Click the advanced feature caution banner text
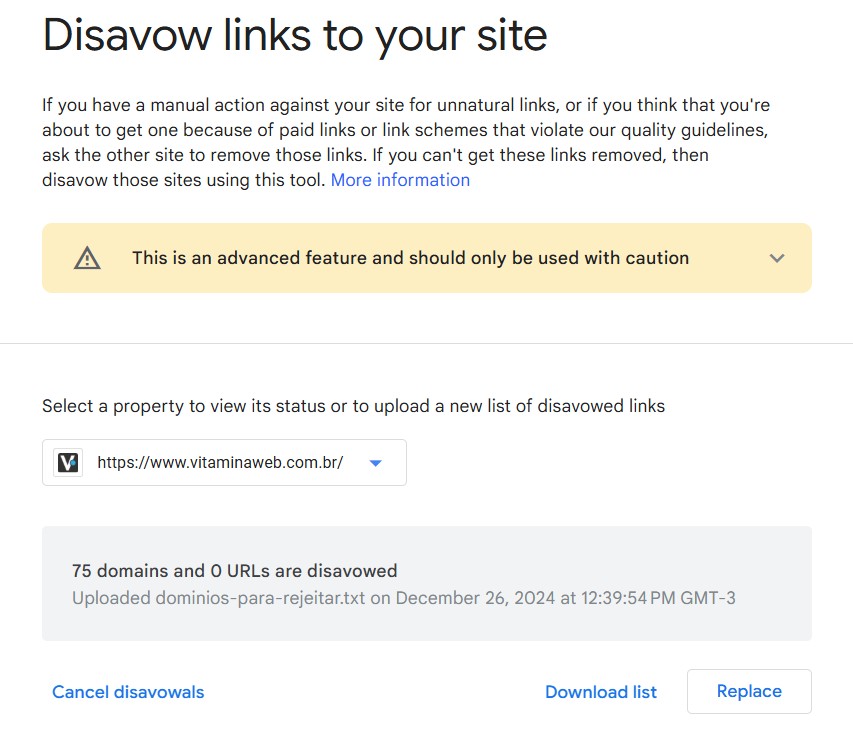853x741 pixels. (411, 258)
